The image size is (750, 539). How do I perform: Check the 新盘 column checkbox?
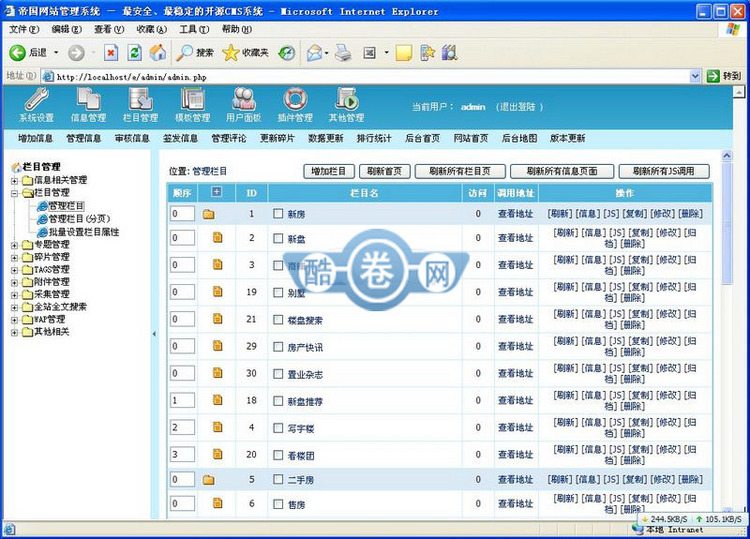tap(278, 238)
